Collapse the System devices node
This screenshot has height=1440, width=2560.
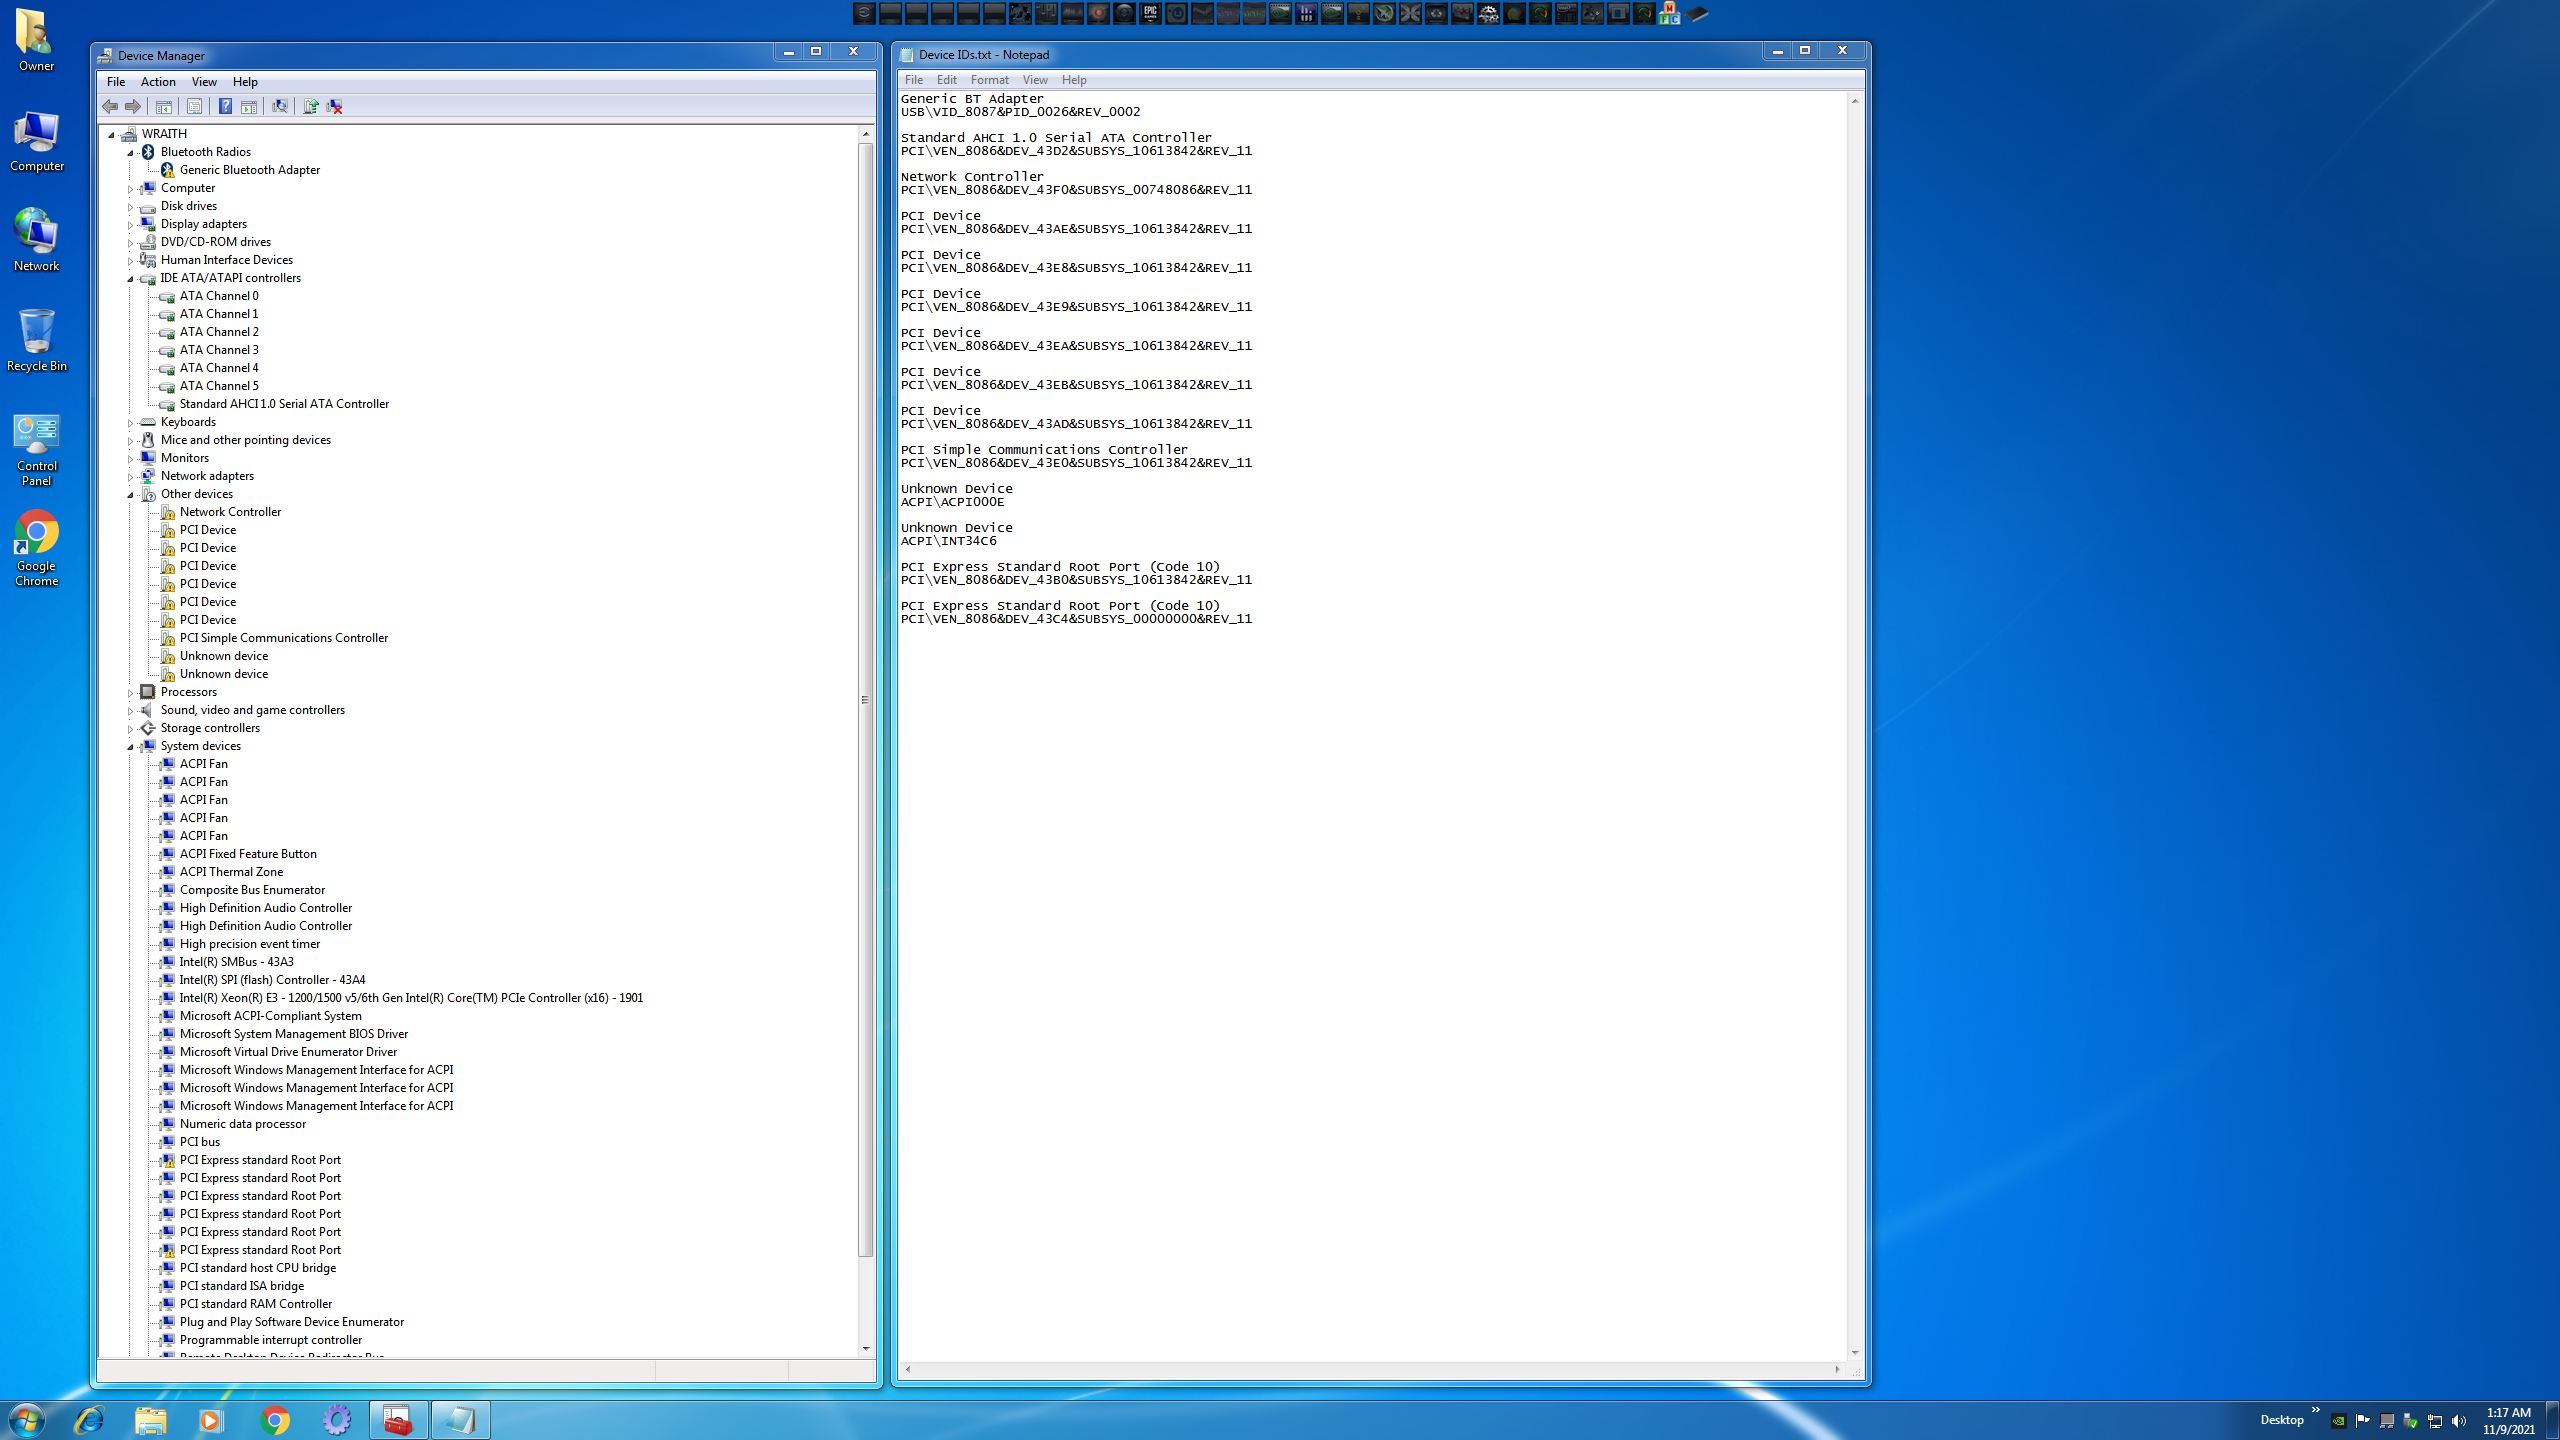[x=130, y=747]
